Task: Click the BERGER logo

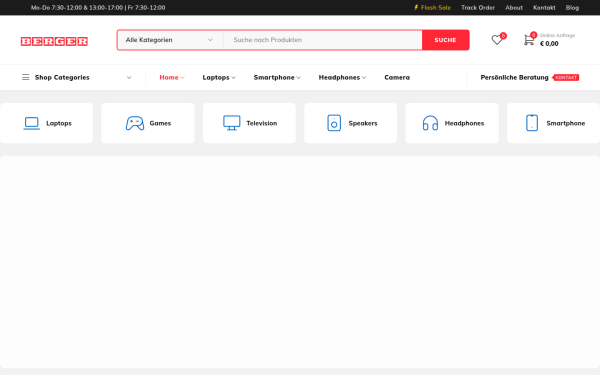Action: coord(54,41)
